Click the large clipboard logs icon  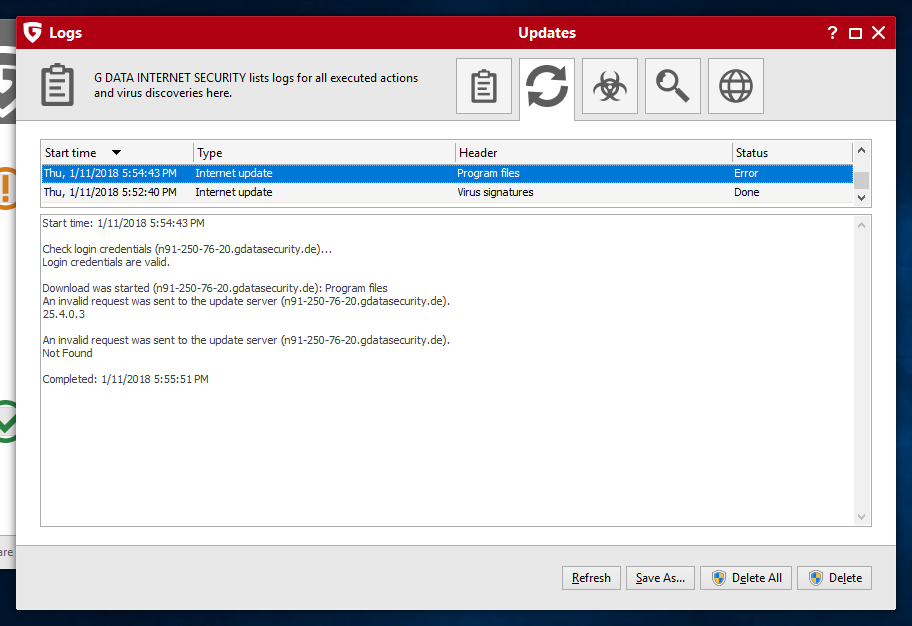pyautogui.click(x=58, y=85)
